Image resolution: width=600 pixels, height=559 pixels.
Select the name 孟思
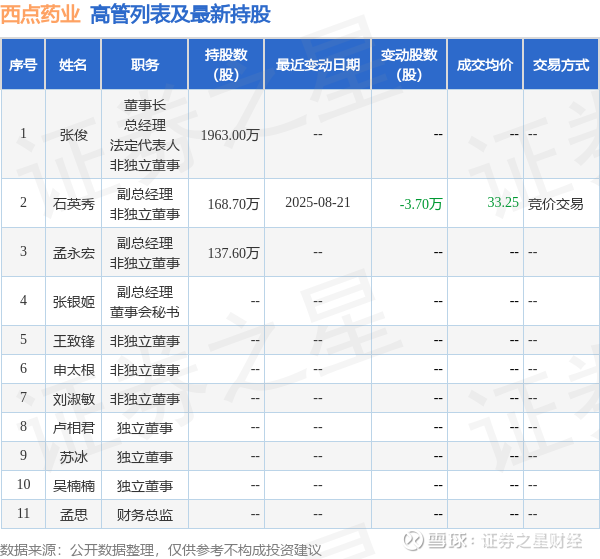pyautogui.click(x=73, y=515)
